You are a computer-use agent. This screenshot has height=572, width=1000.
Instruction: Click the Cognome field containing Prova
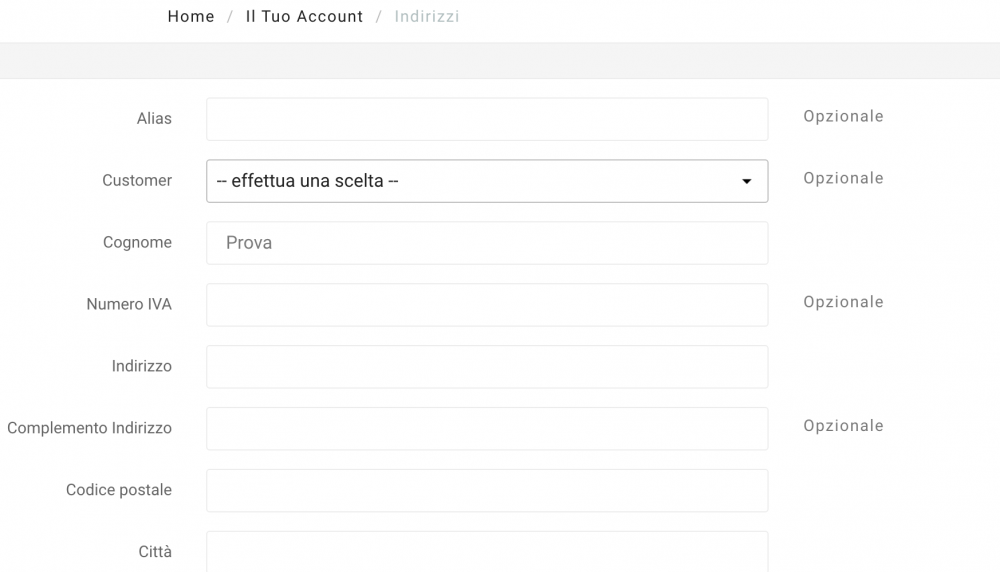point(487,243)
